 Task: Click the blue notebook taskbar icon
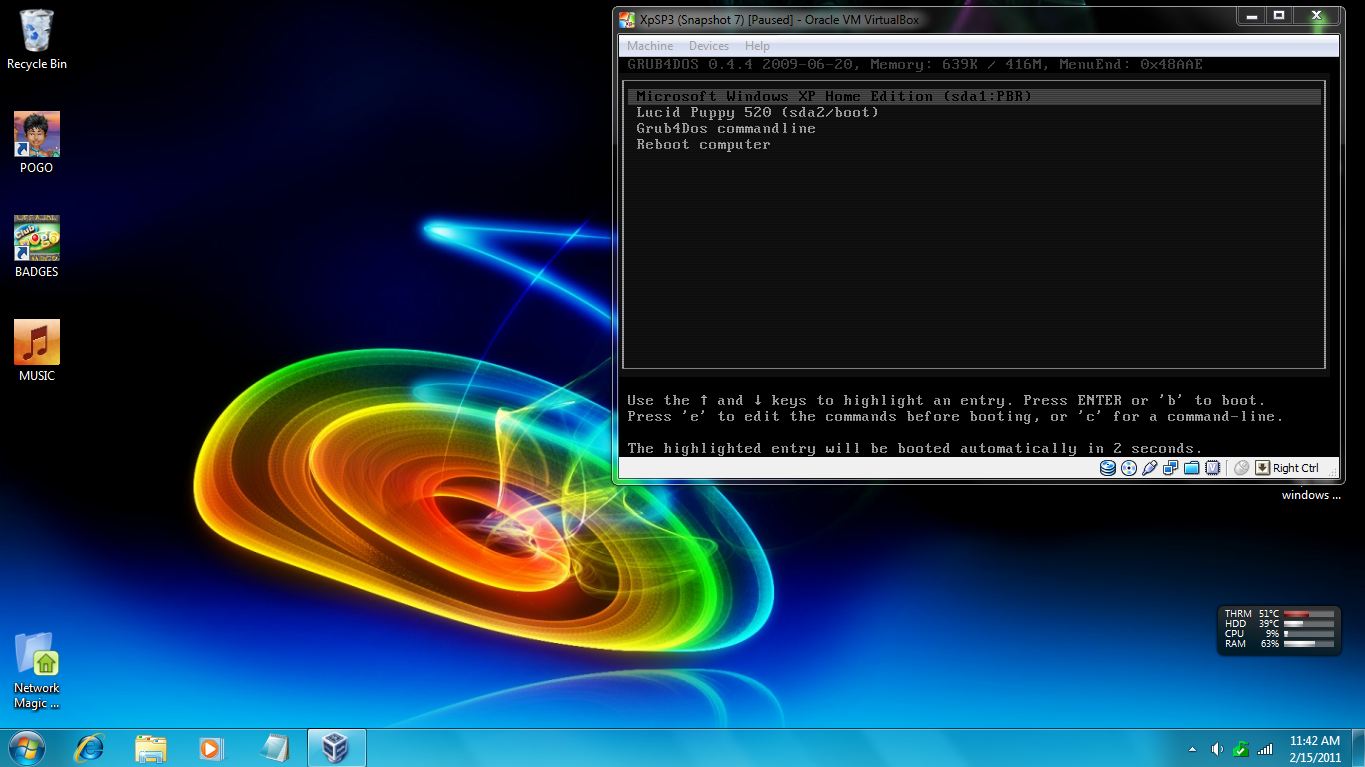tap(273, 747)
